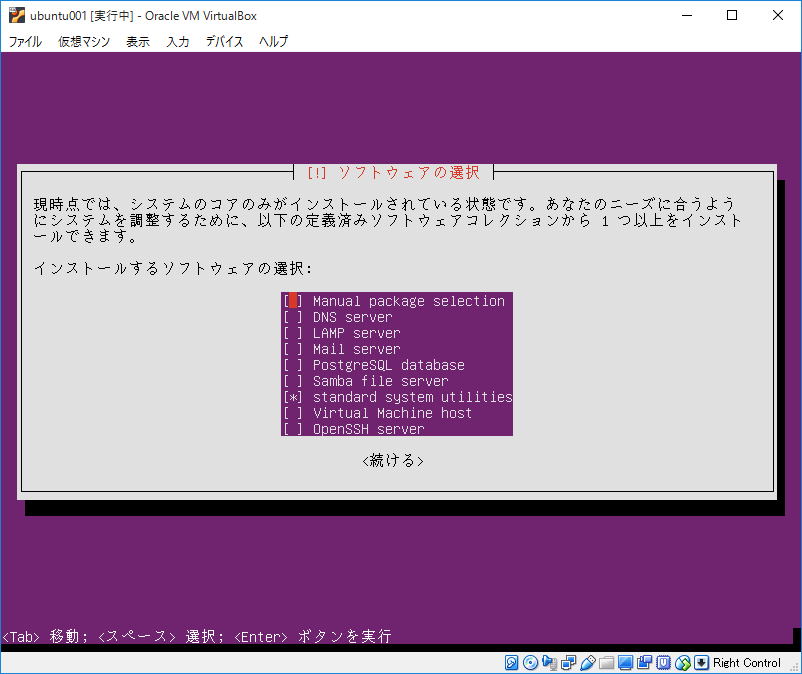Click the Virtual Machine host label text

click(392, 413)
